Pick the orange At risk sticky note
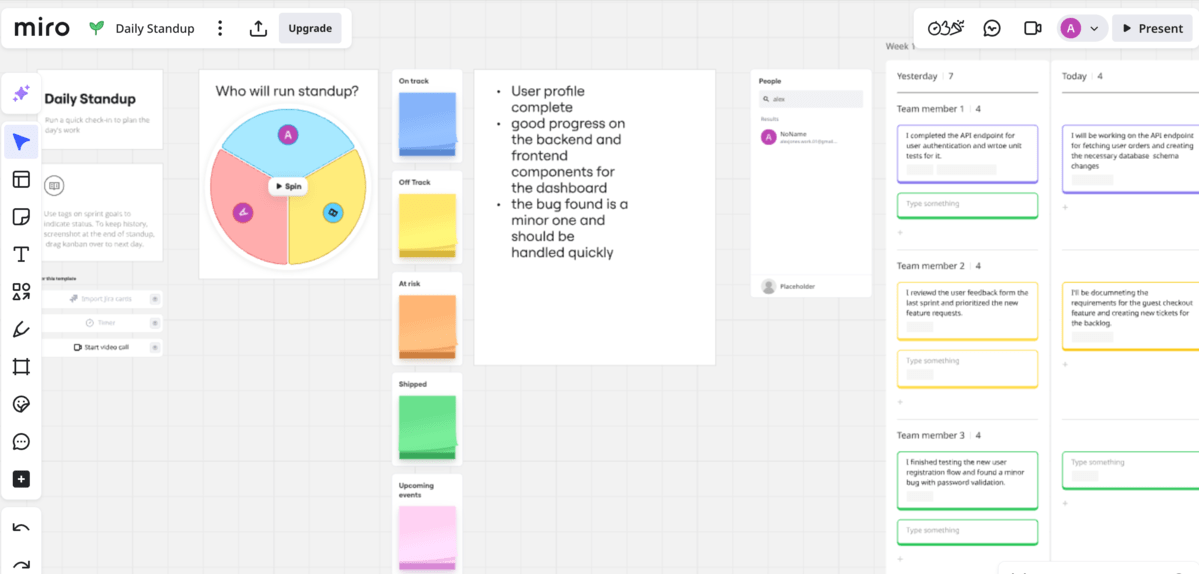Viewport: 1199px width, 574px height. [x=427, y=325]
